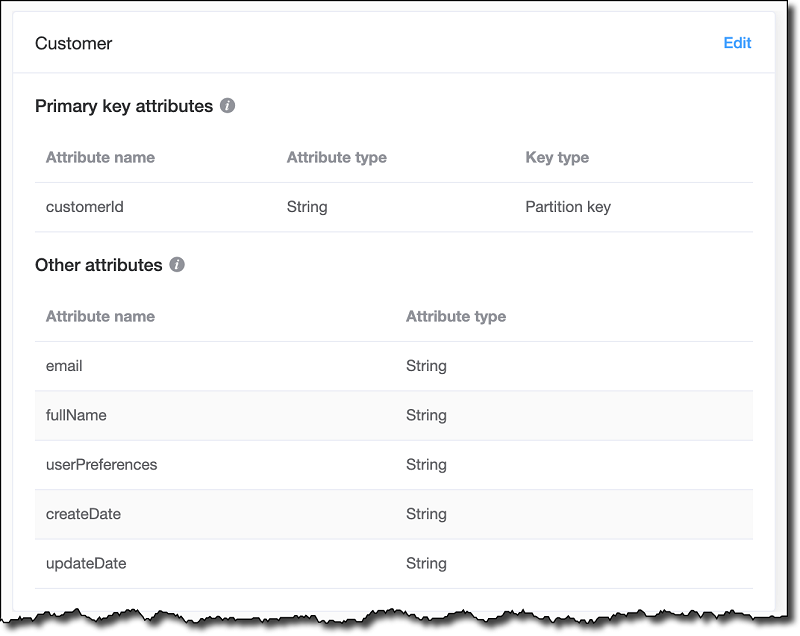
Task: Click String type in the customerId row
Action: pyautogui.click(x=306, y=207)
